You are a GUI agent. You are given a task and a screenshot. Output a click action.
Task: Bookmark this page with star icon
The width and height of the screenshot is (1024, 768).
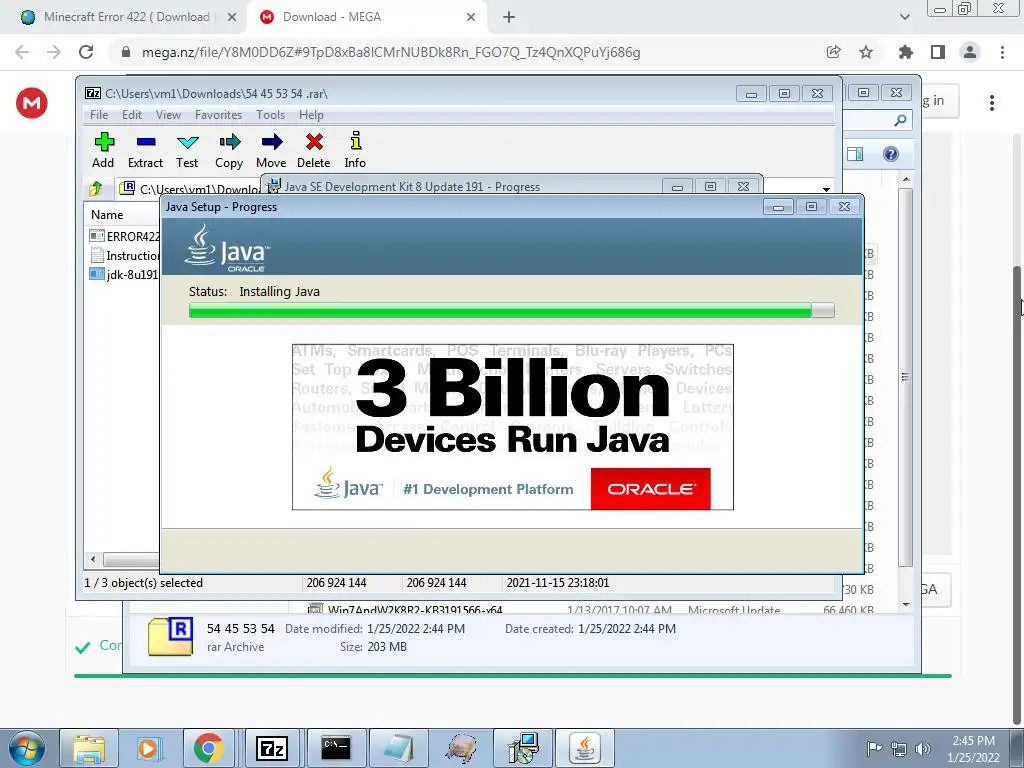click(866, 52)
